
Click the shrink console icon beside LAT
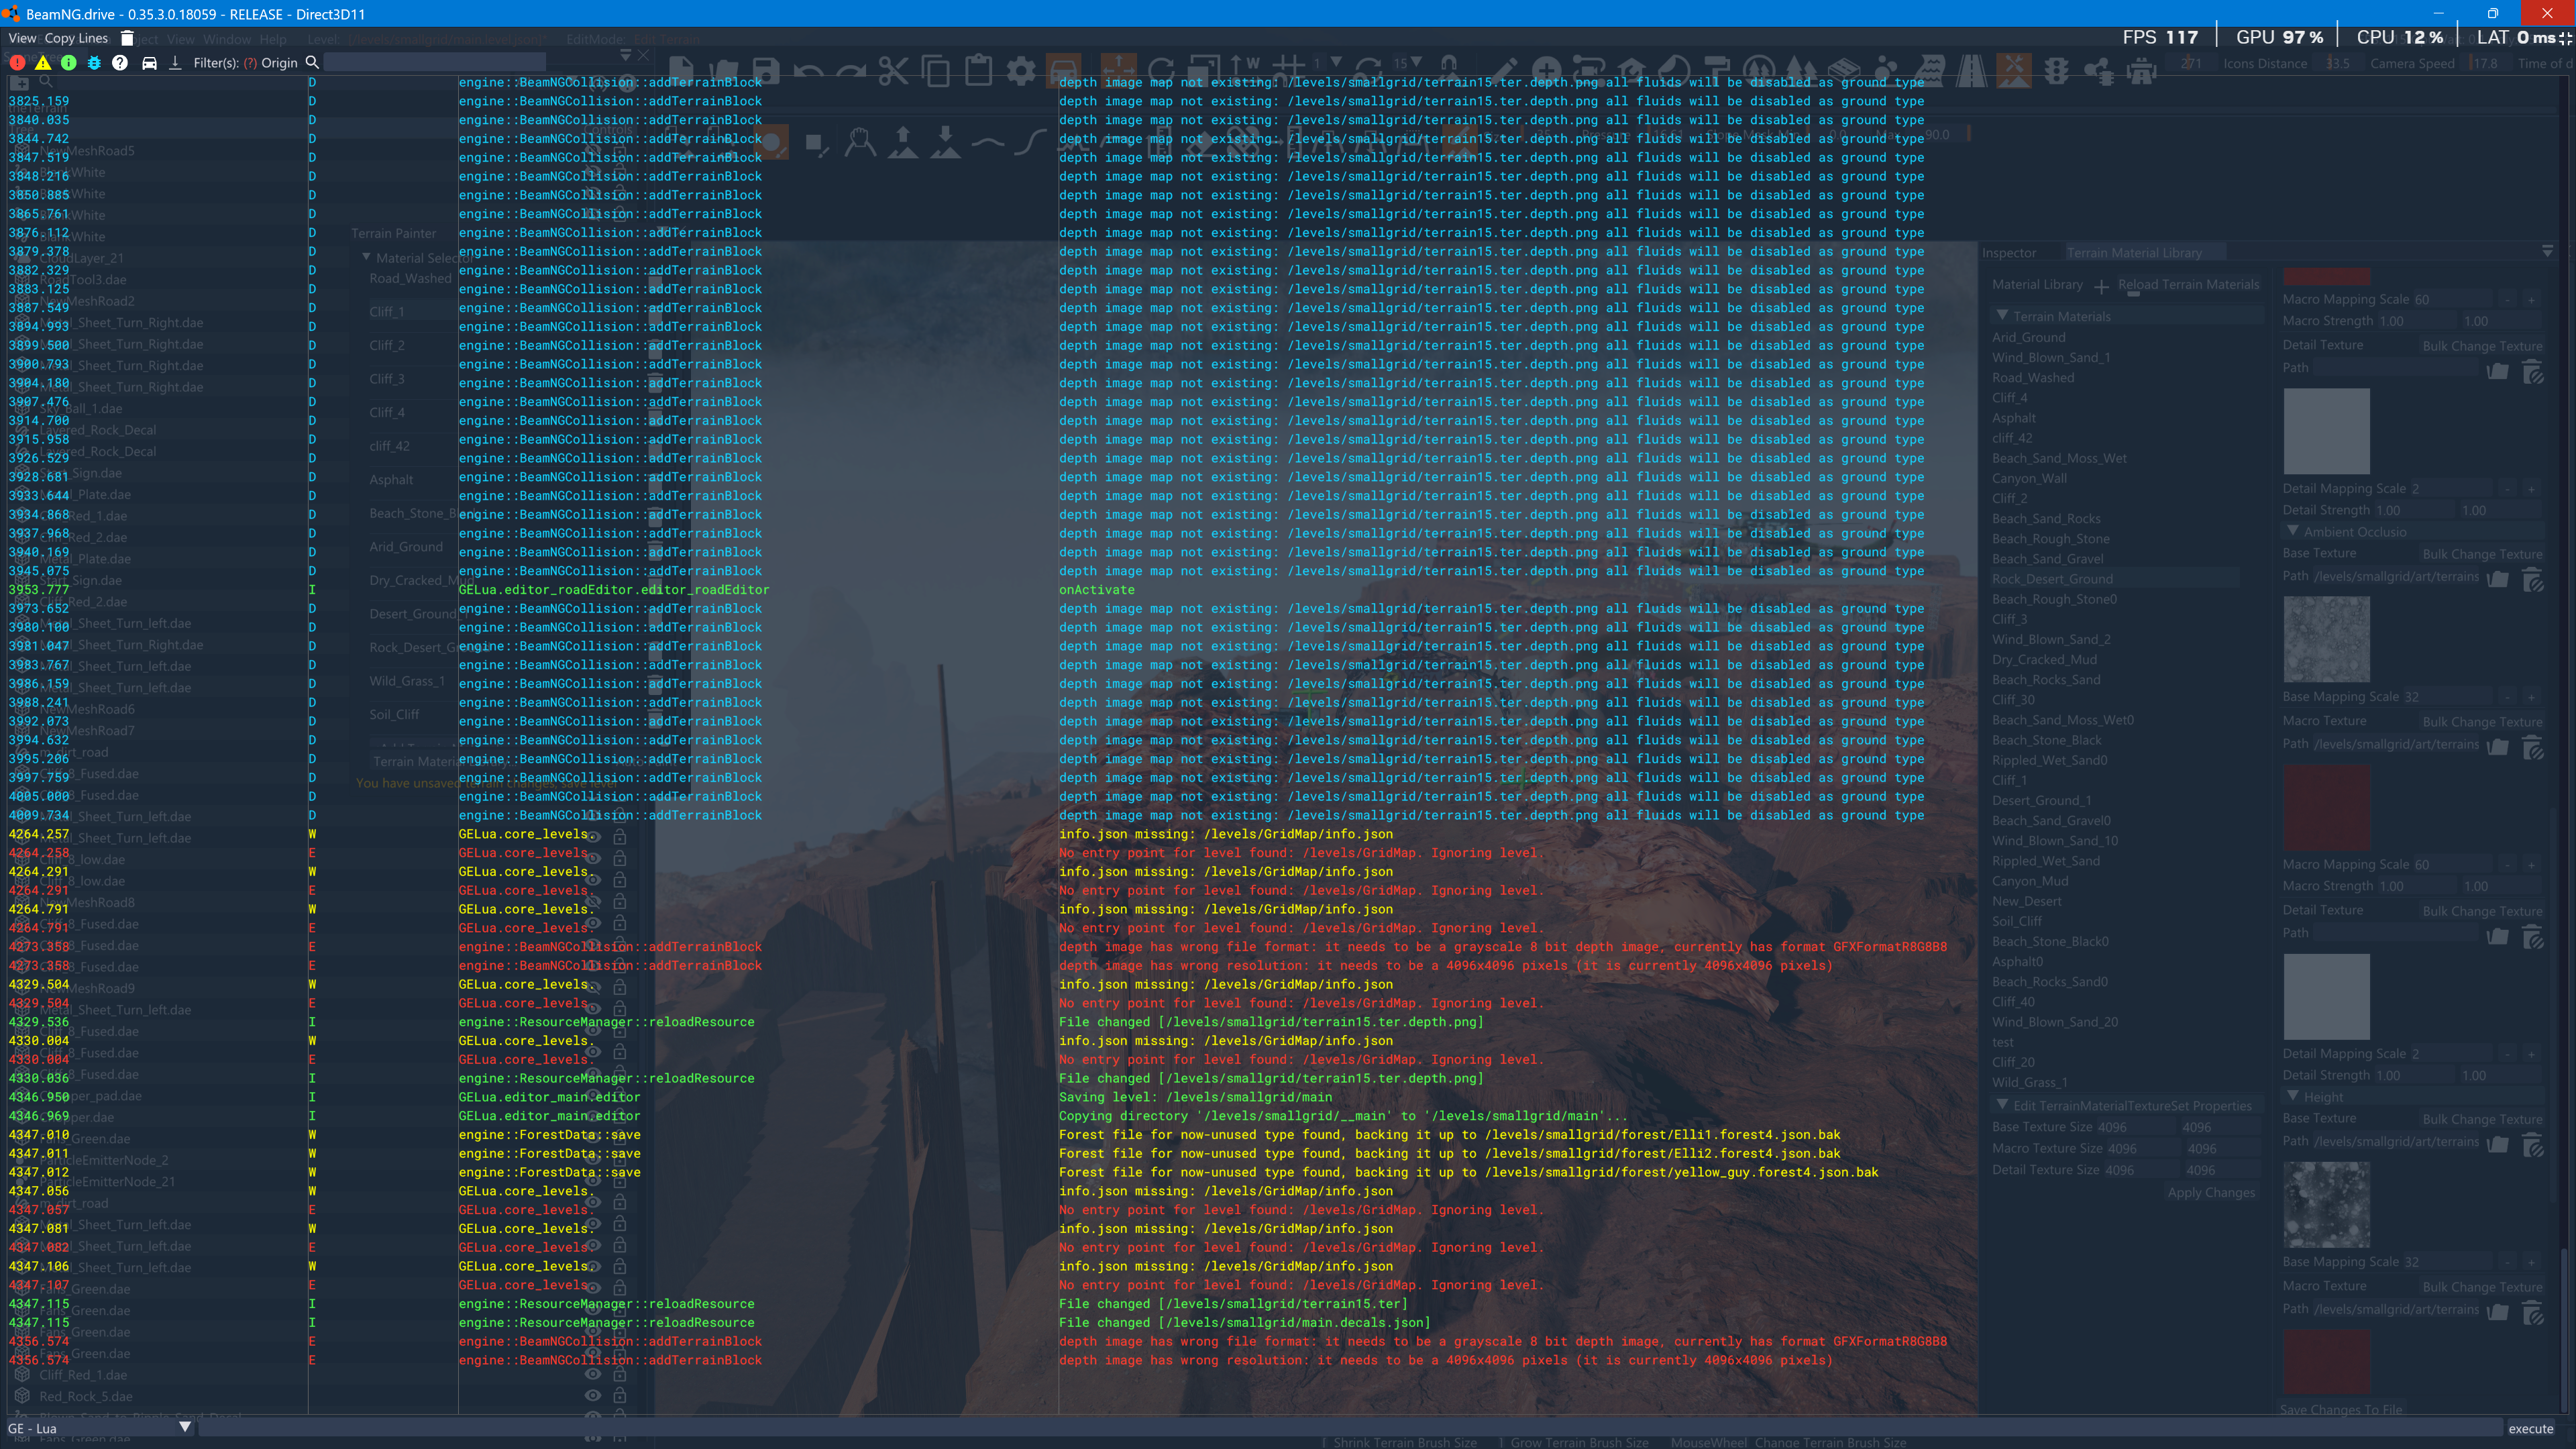(2565, 38)
